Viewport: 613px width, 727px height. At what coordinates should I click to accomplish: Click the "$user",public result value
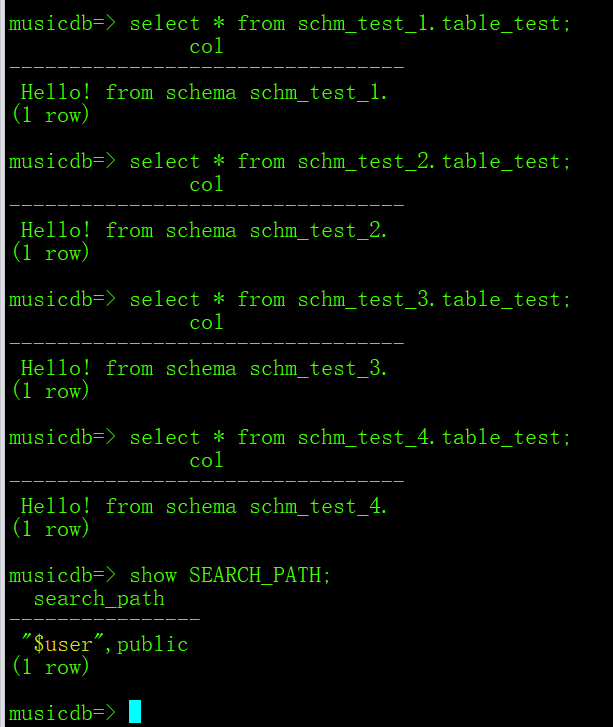point(105,645)
